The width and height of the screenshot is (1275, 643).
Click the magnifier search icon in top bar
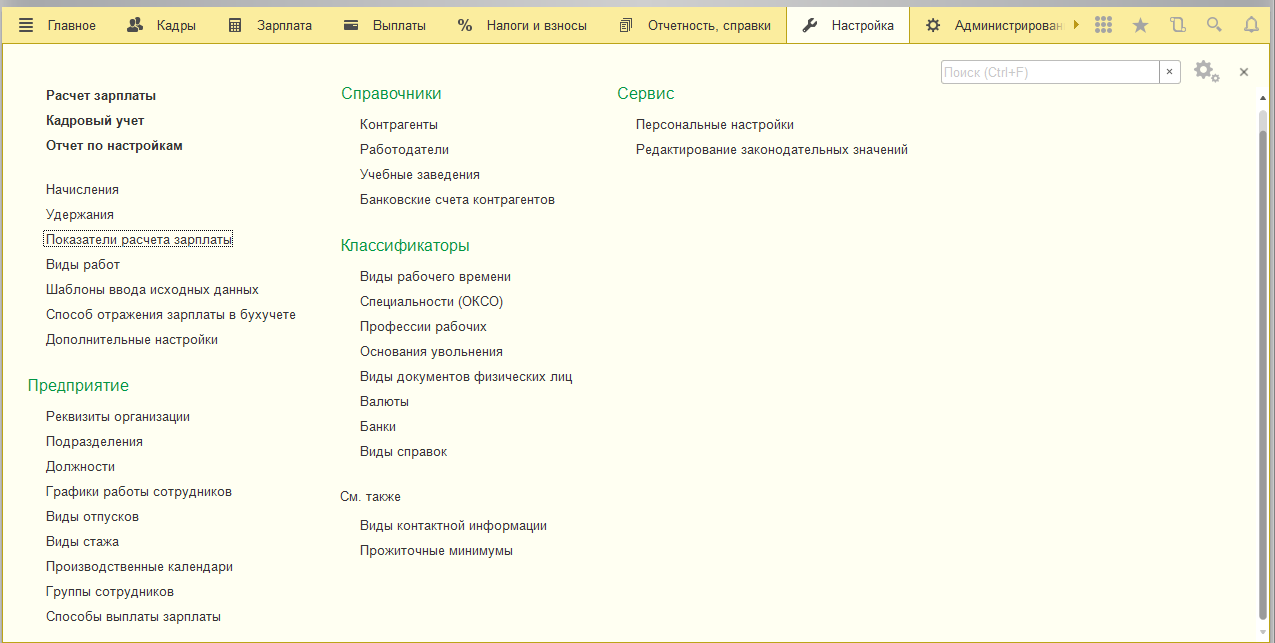click(x=1214, y=25)
